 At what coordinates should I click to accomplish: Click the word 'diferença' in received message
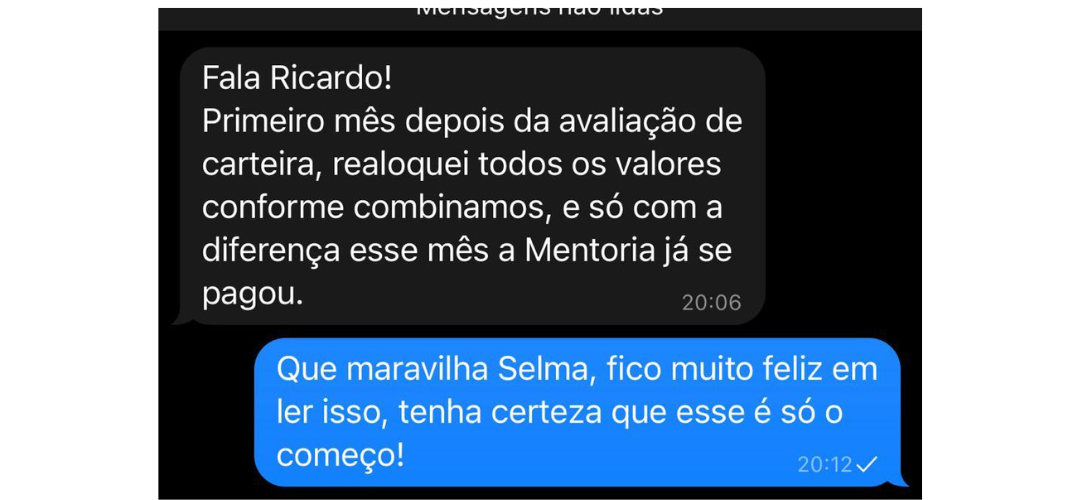(271, 251)
